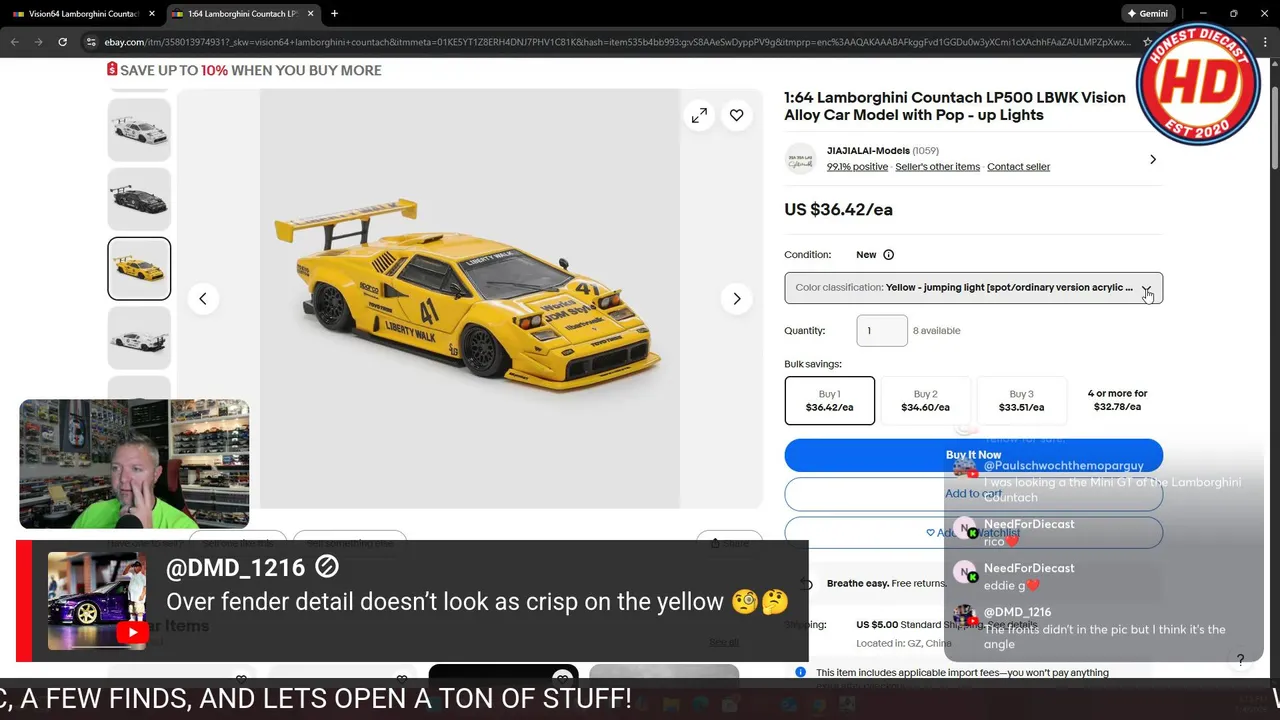Select the 4 or more bulk savings option
The width and height of the screenshot is (1280, 720).
[1117, 400]
